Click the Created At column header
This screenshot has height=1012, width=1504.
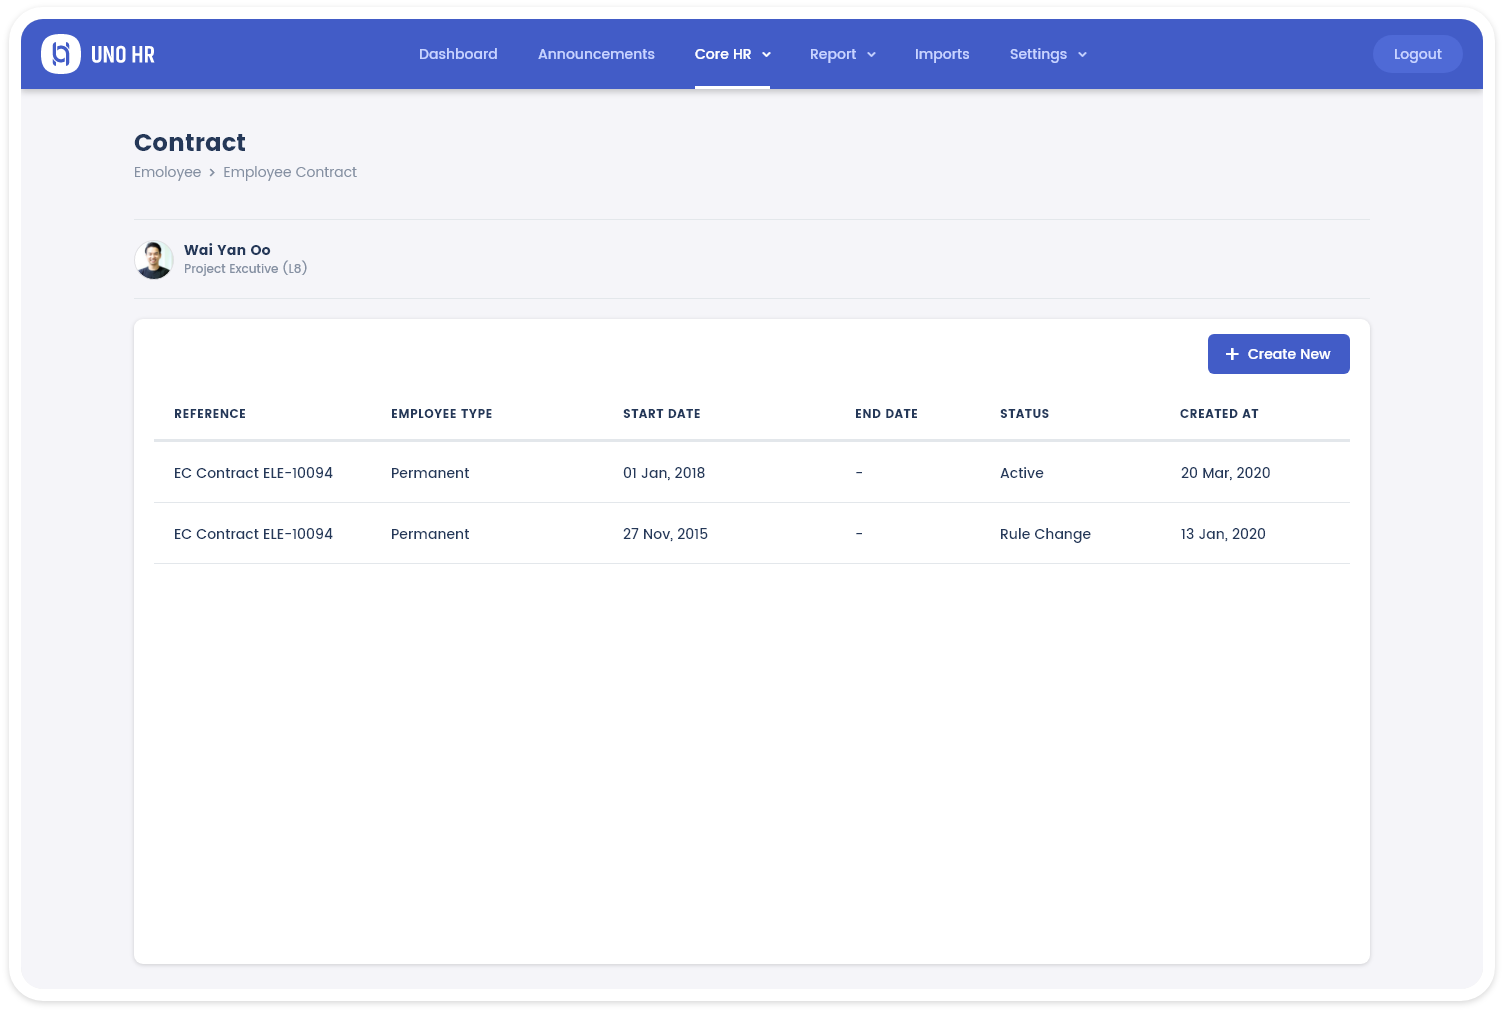[1219, 414]
